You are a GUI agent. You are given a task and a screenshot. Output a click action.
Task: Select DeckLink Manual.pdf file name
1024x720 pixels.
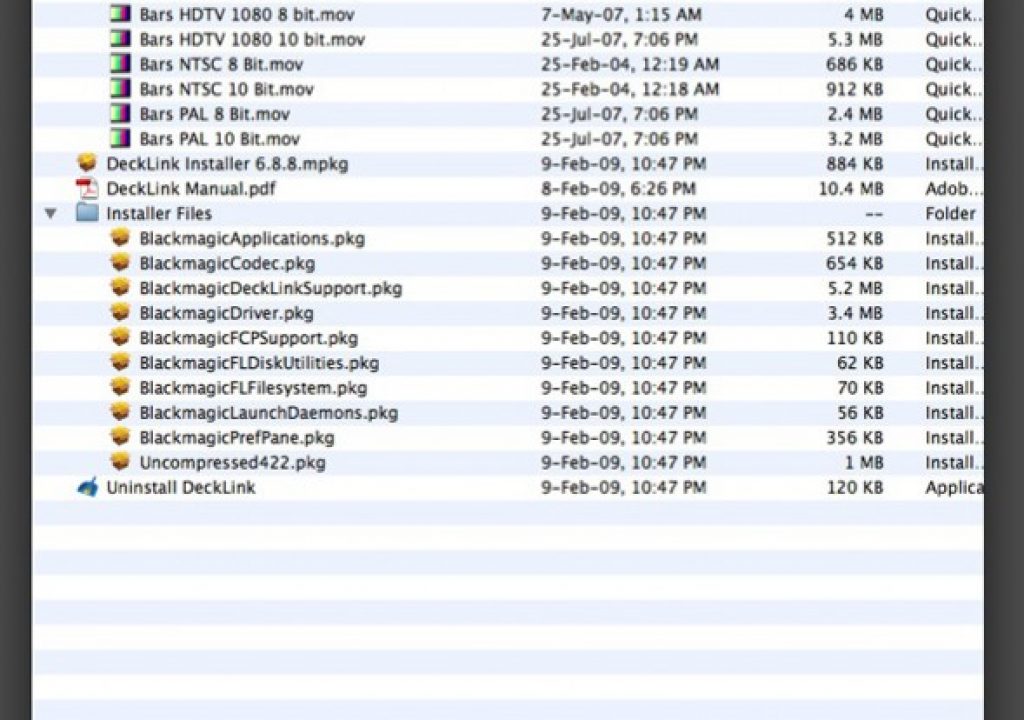[x=191, y=189]
